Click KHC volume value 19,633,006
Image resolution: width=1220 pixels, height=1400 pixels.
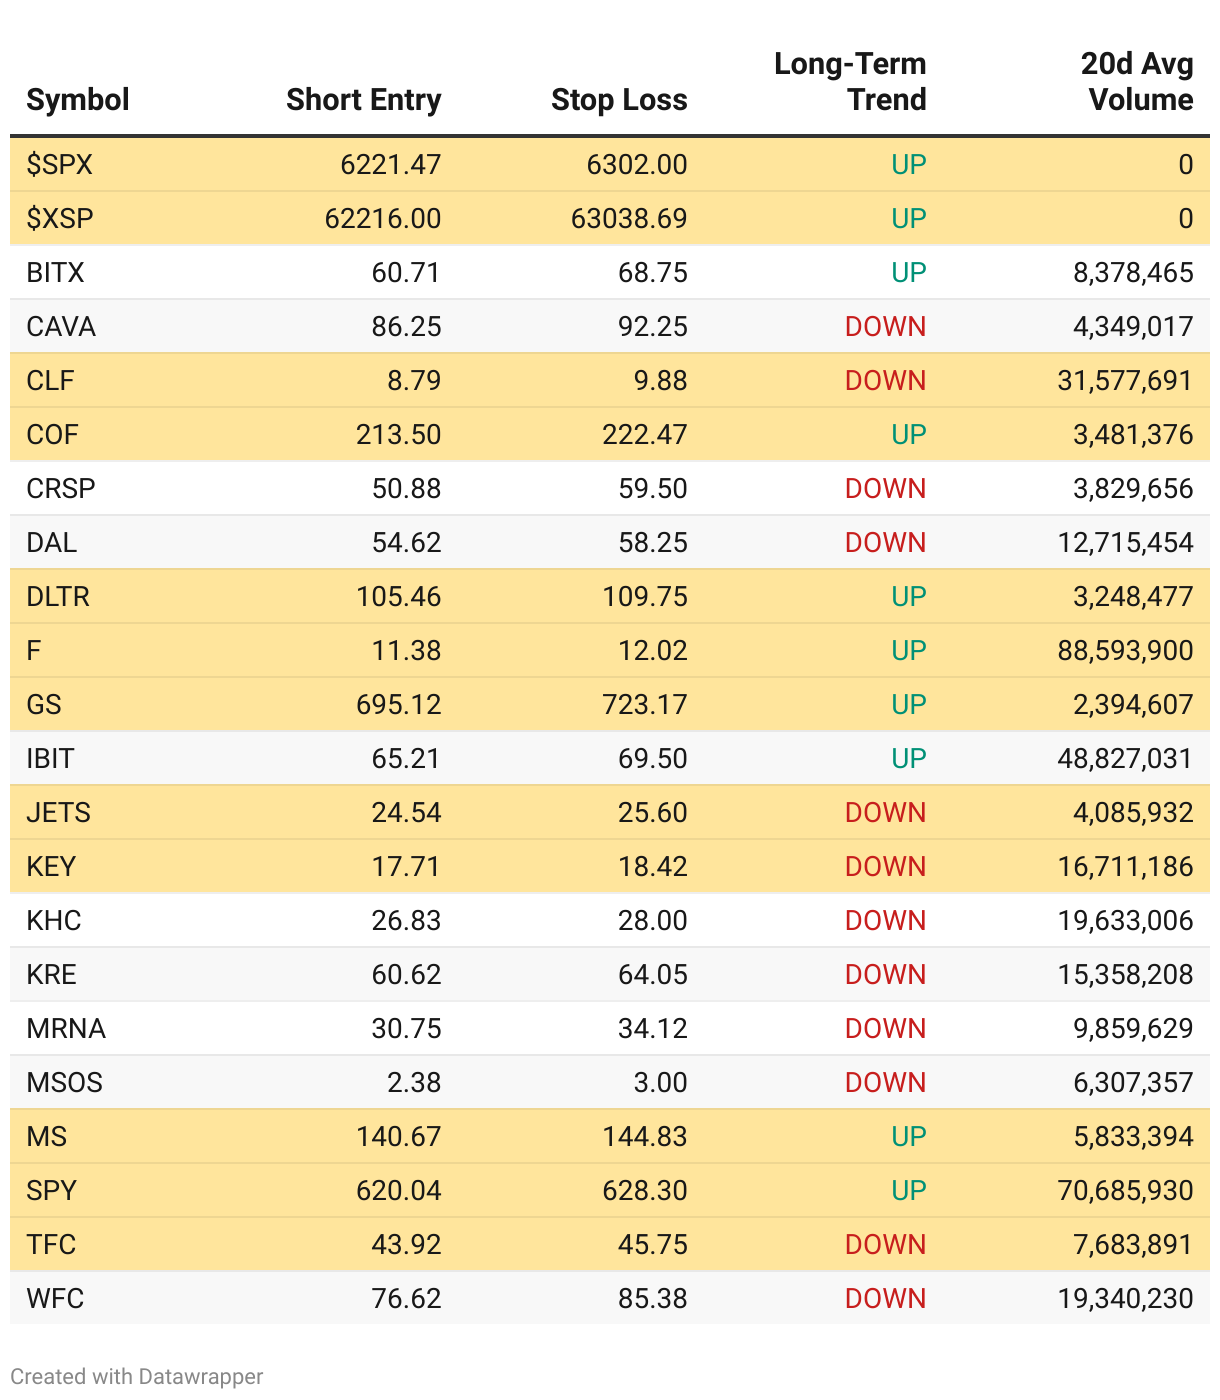[x=1125, y=920]
